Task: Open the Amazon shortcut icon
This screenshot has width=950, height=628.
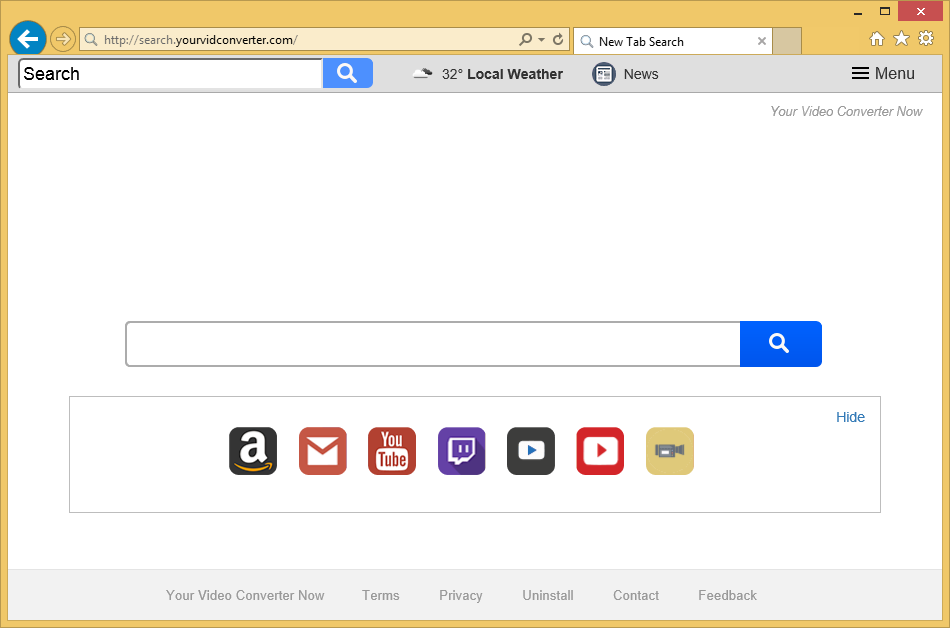Action: click(x=253, y=451)
